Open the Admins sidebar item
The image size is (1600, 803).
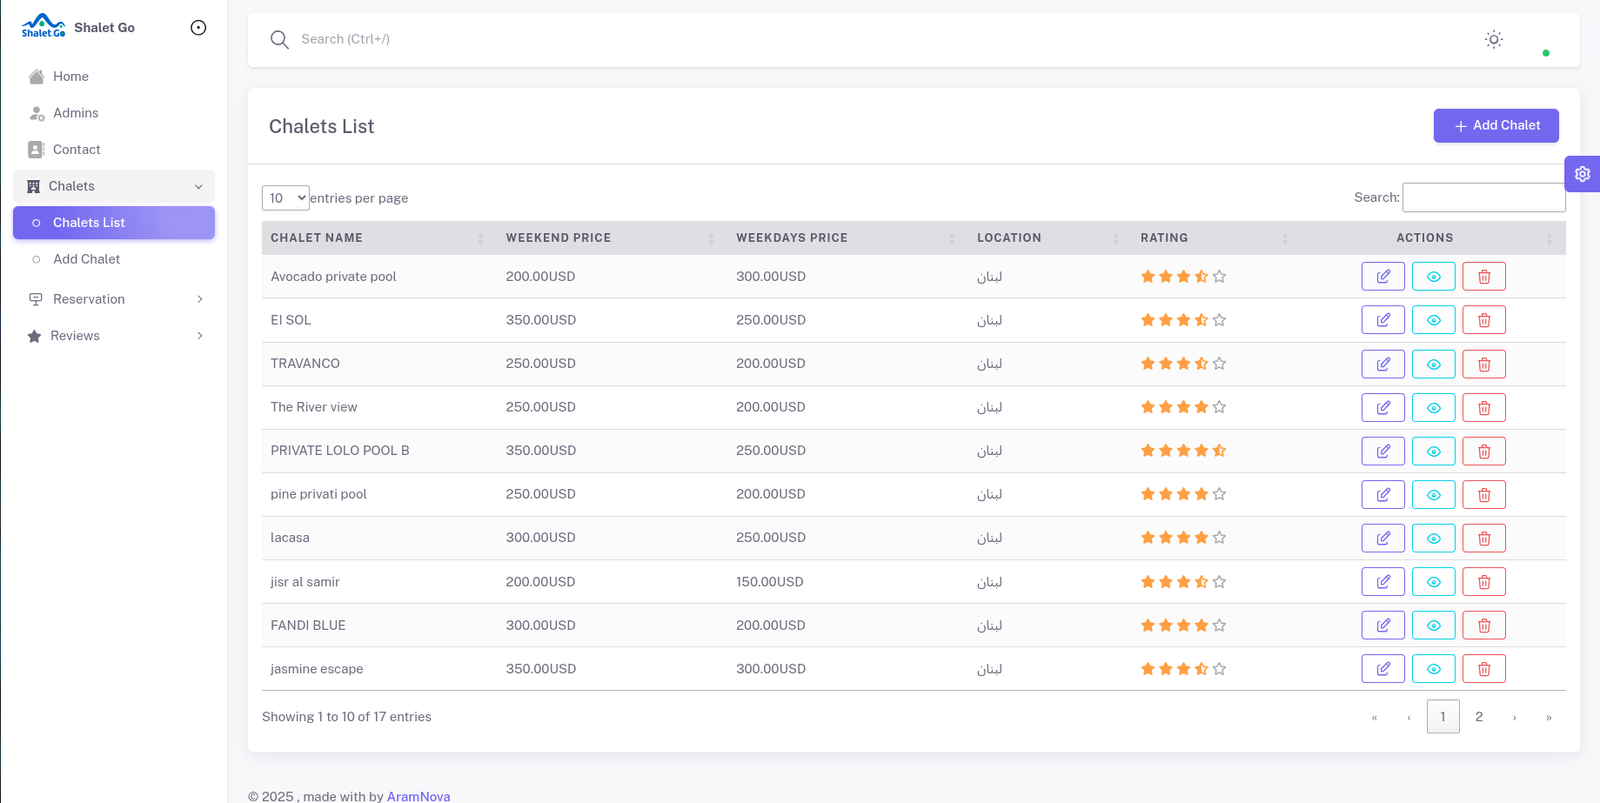click(75, 113)
